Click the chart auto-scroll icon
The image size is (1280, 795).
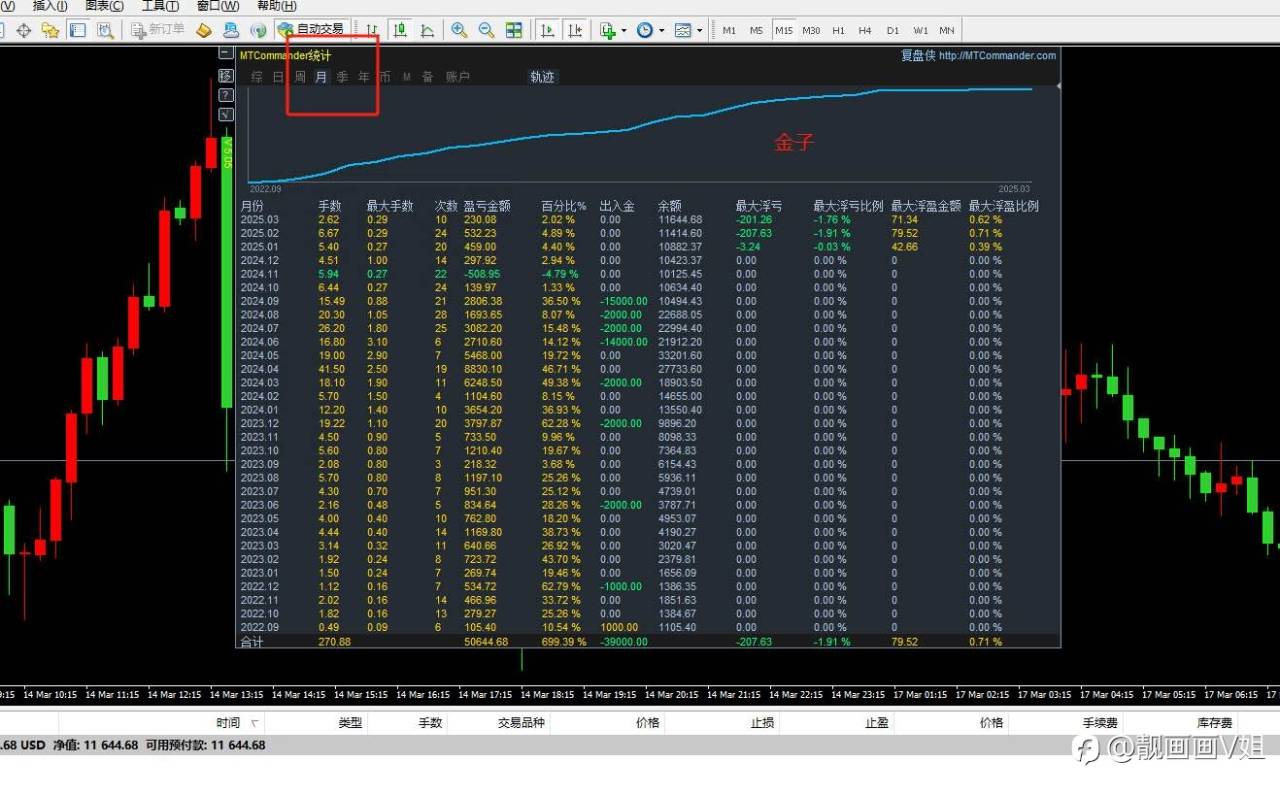click(548, 30)
